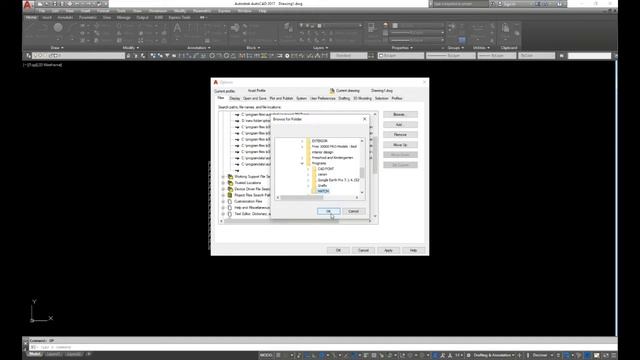This screenshot has width=640, height=360.
Task: Open Drafting & Annotation workspace switcher
Action: point(493,356)
